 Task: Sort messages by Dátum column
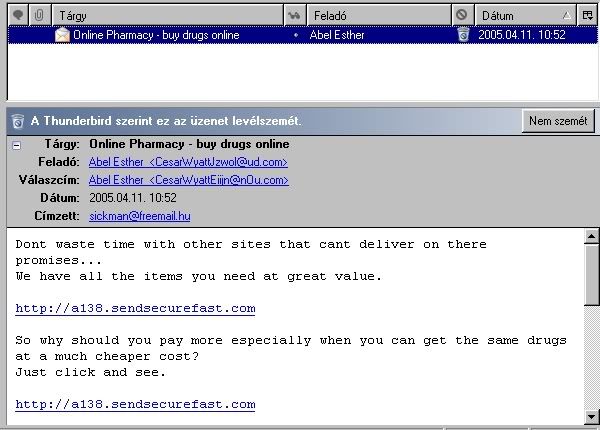525,15
